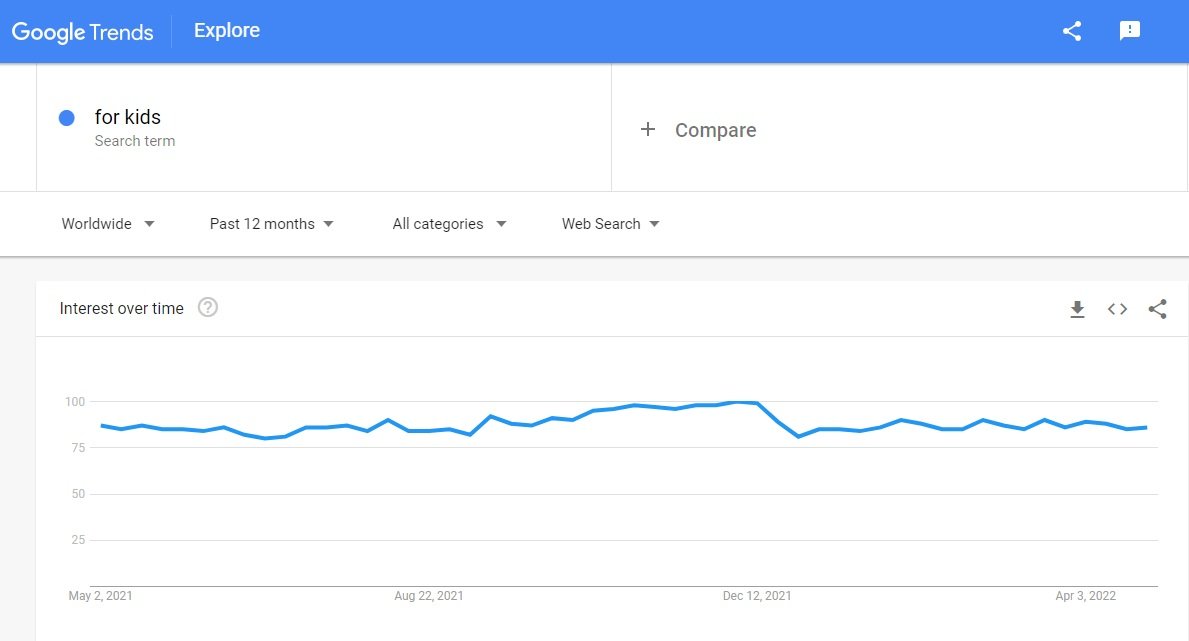The image size is (1189, 641).
Task: Share the Interest over time chart
Action: coord(1157,309)
